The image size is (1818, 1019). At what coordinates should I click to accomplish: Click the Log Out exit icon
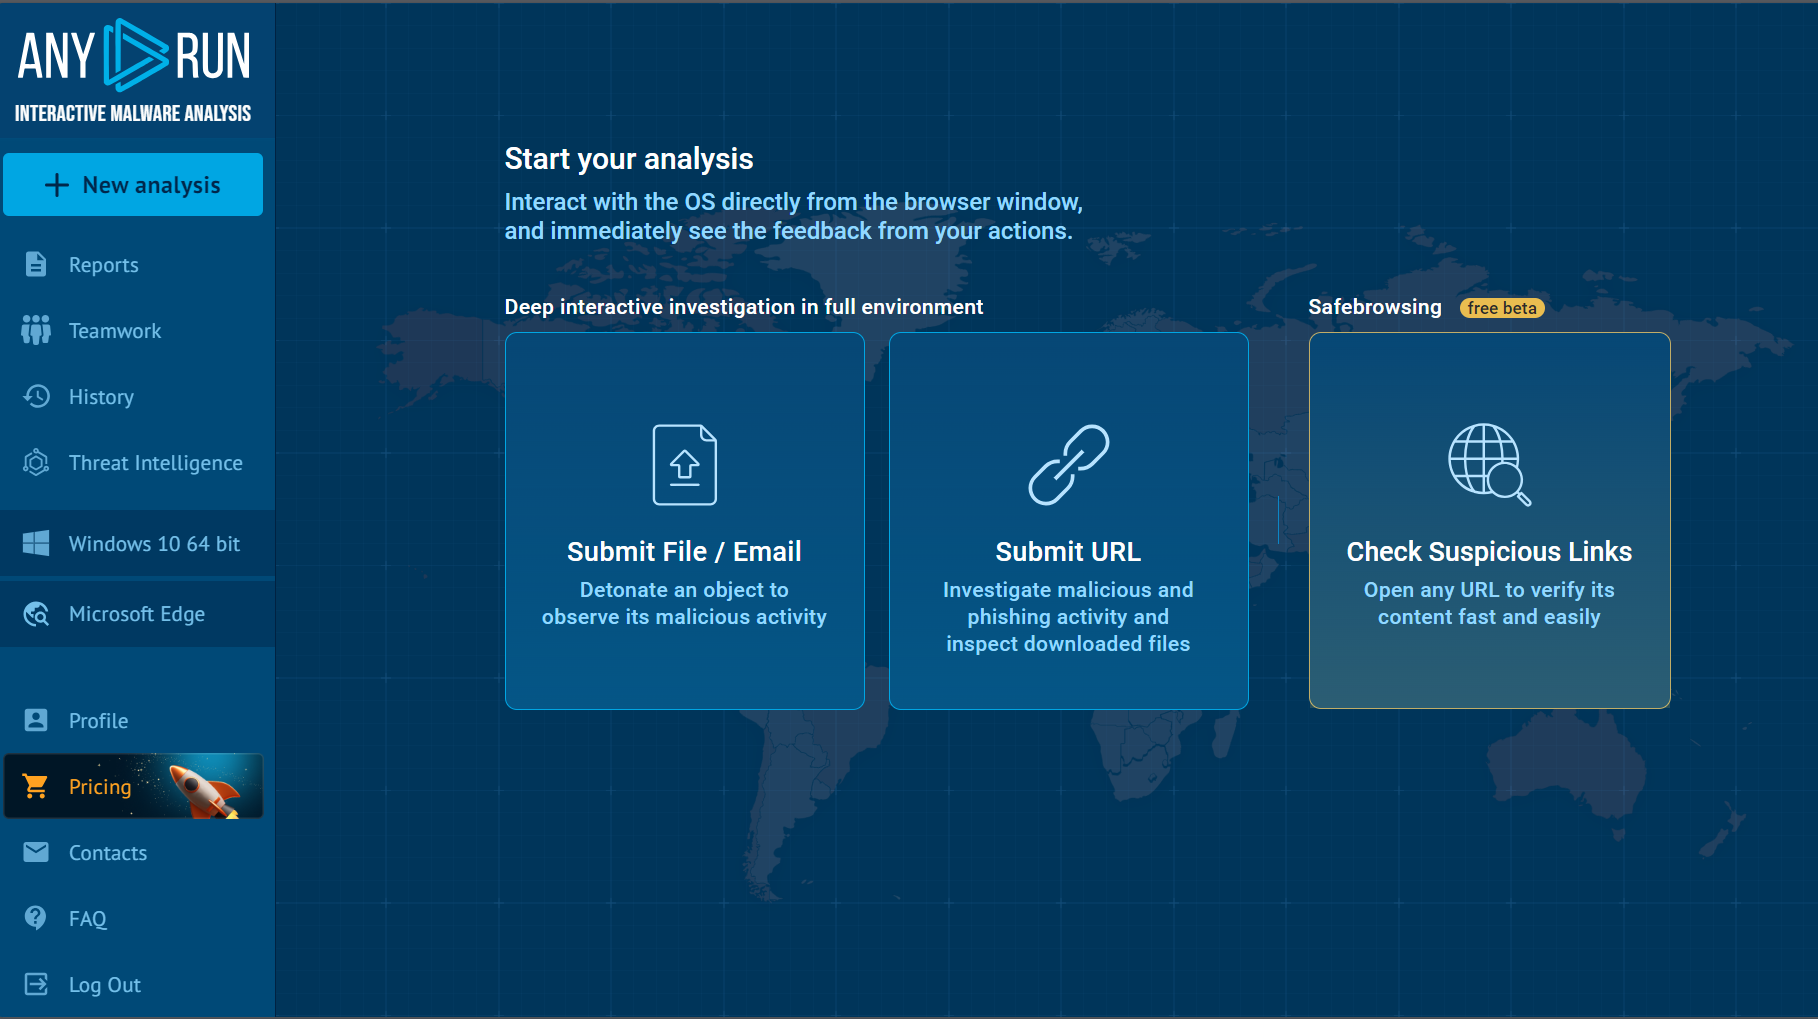[36, 984]
